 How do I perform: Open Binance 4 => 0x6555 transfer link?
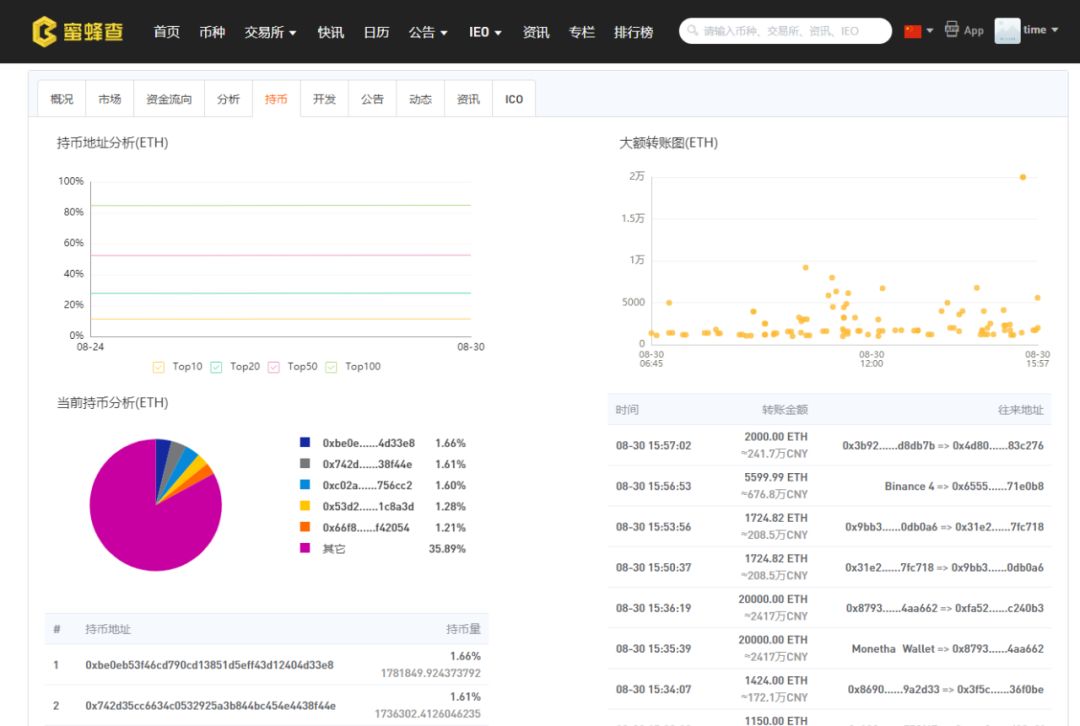click(964, 486)
